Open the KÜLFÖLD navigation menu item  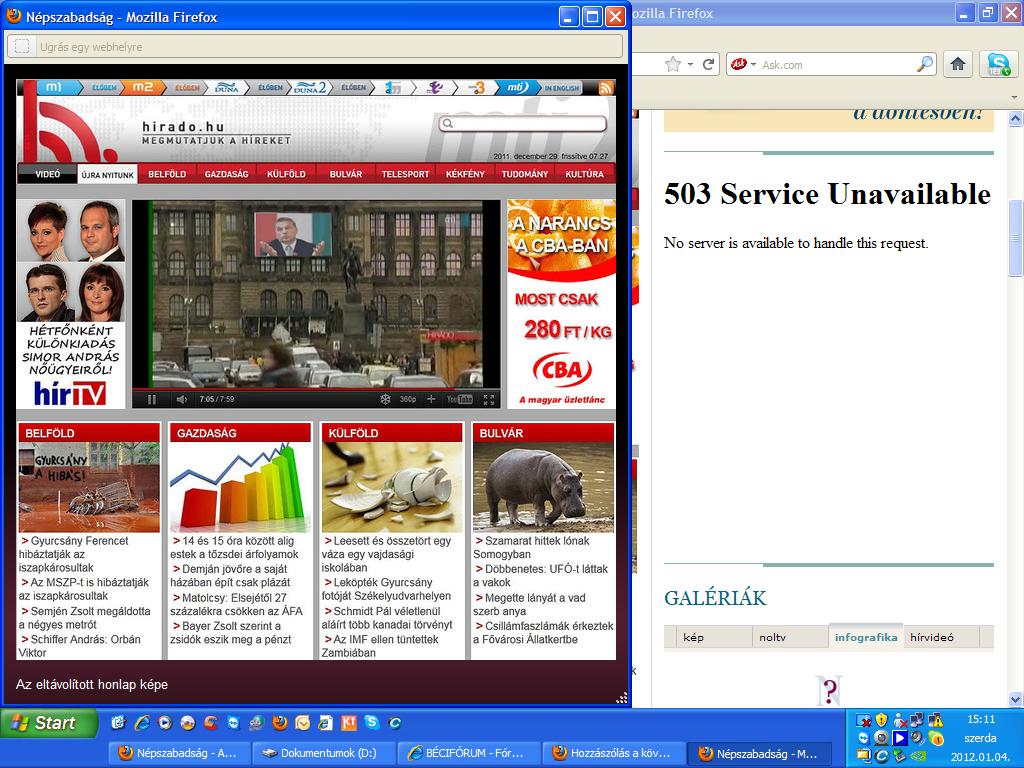coord(286,174)
